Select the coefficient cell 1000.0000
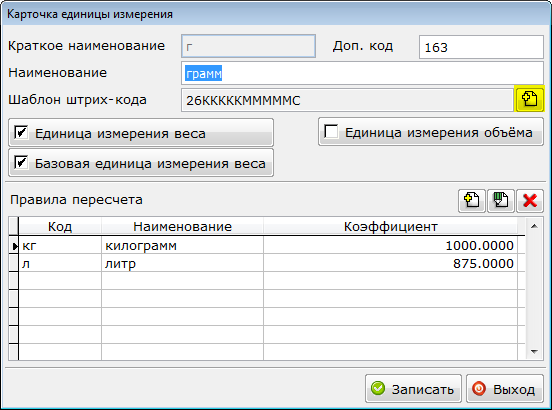The width and height of the screenshot is (552, 410). (x=390, y=245)
